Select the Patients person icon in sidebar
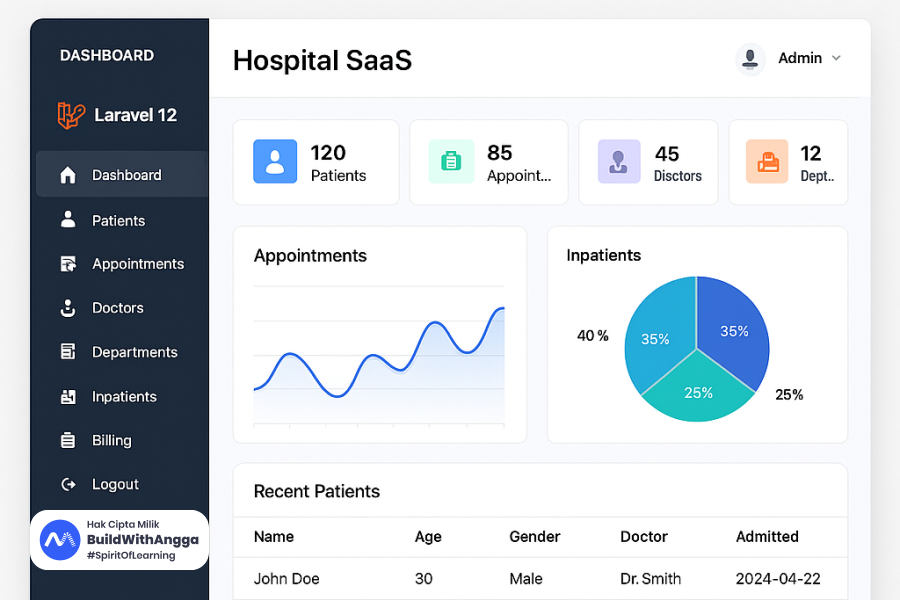The image size is (900, 600). 68,219
